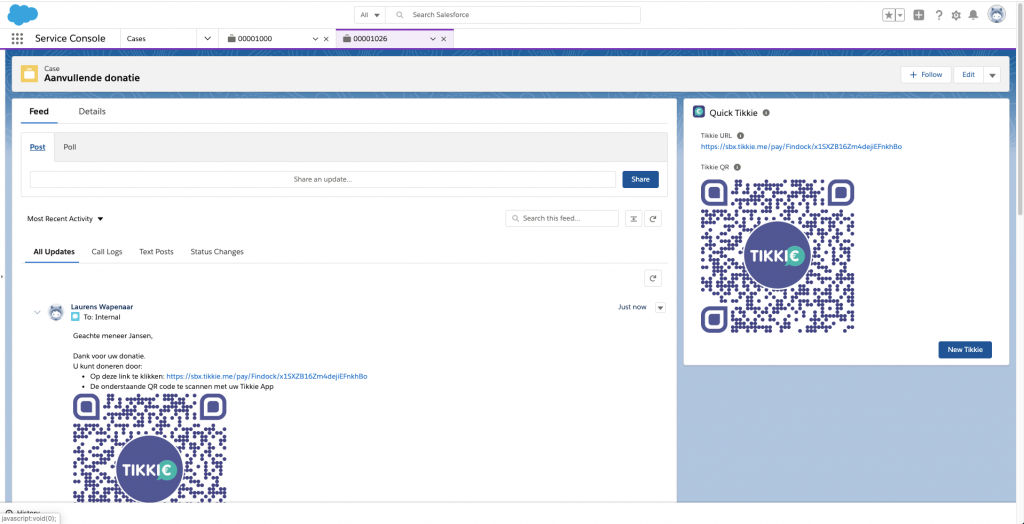
Task: Open the Most Recent Activity sort dropdown
Action: tap(66, 218)
